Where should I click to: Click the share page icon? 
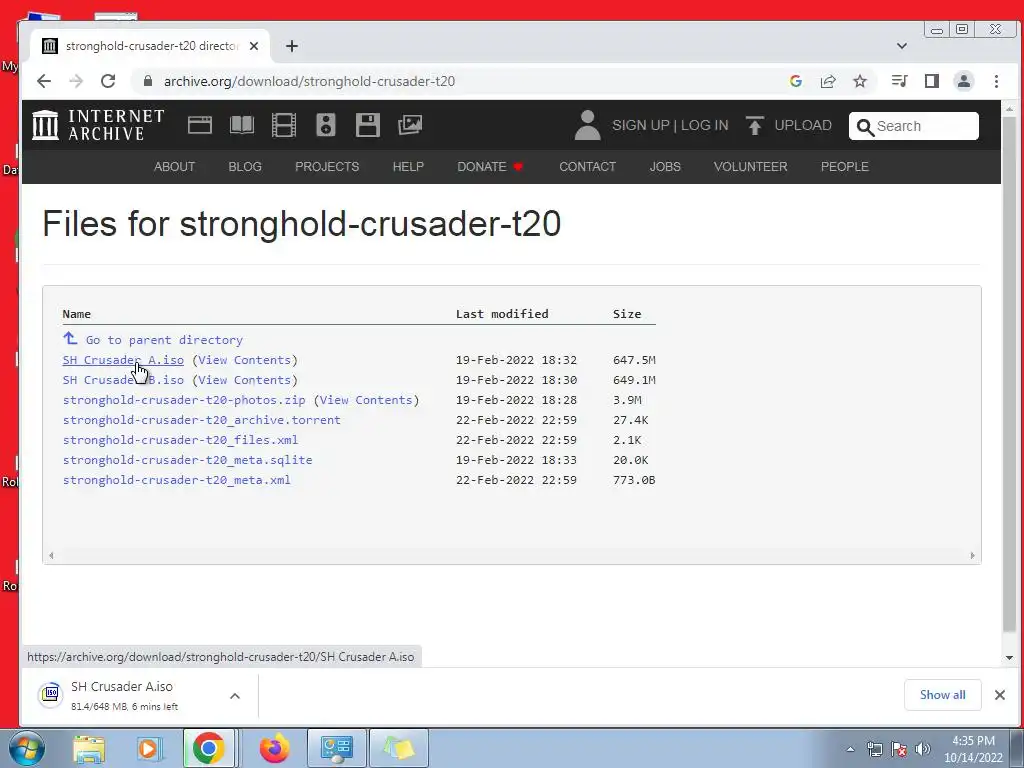(828, 81)
